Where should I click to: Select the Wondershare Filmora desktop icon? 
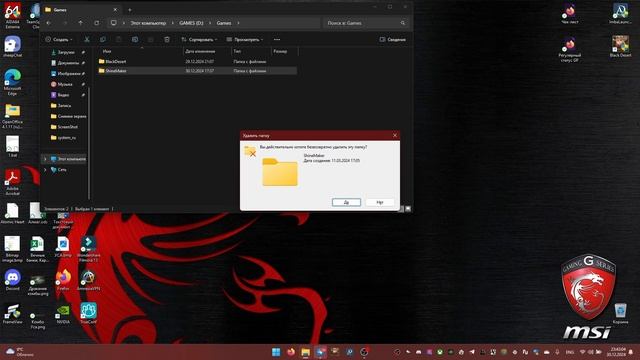(88, 249)
